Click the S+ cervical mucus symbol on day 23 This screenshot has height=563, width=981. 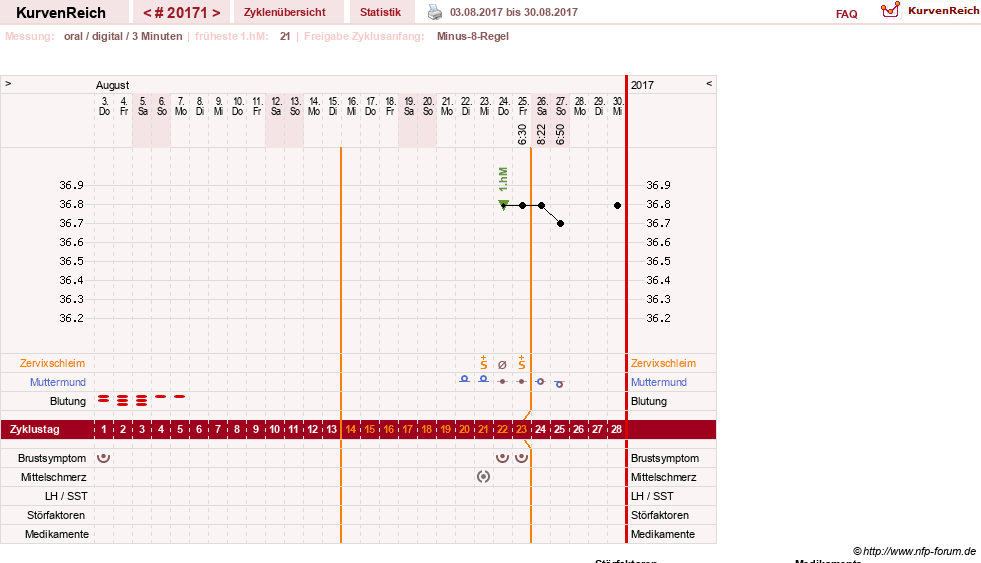click(522, 362)
